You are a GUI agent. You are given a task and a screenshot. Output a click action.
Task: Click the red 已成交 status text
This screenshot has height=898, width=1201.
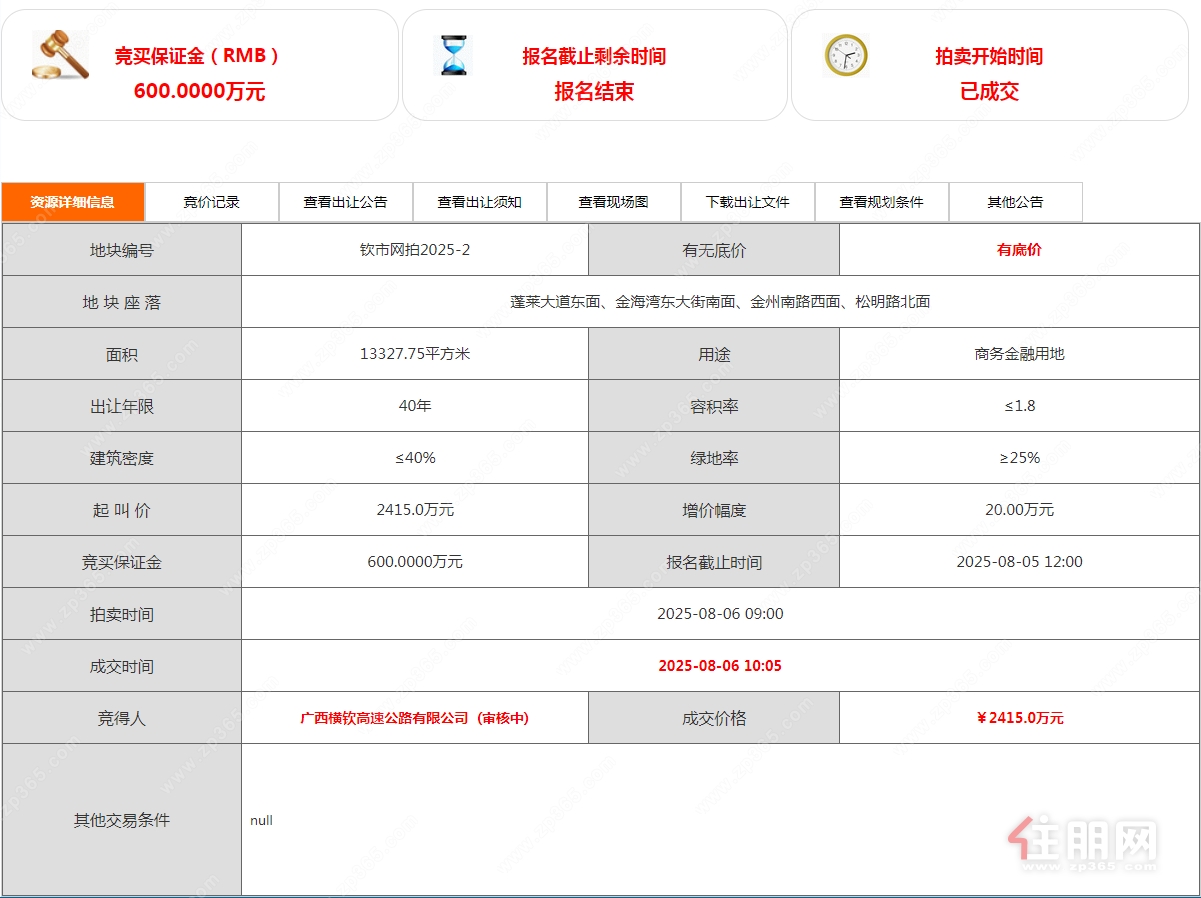[x=989, y=92]
